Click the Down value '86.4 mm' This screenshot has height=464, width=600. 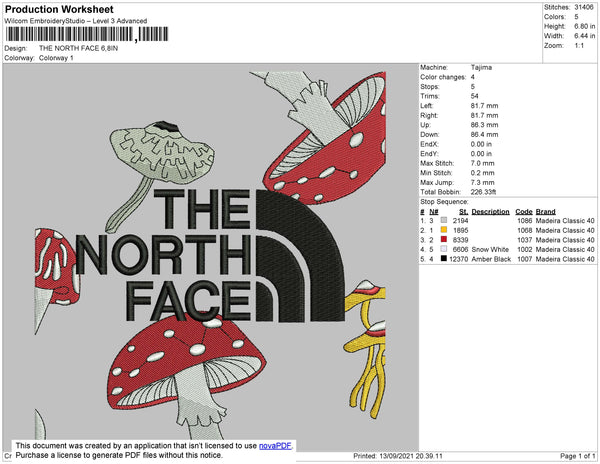click(484, 135)
